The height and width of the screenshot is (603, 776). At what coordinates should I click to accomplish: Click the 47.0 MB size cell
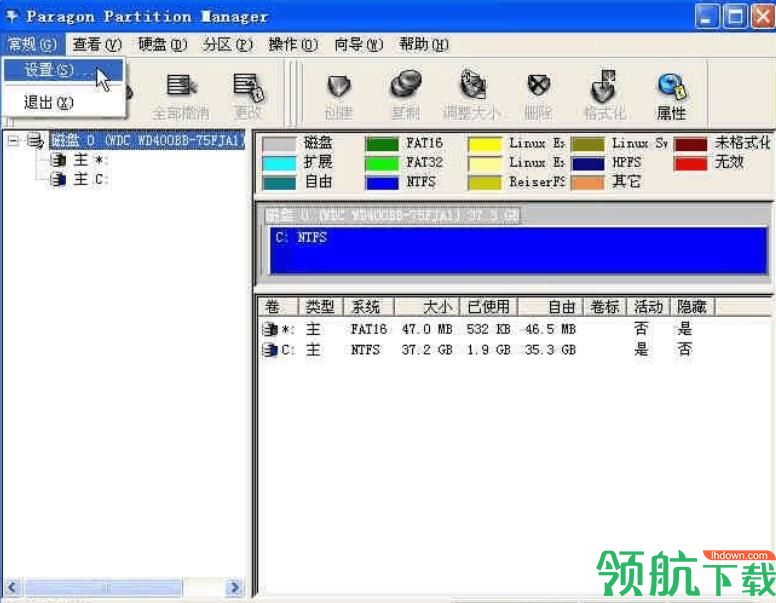[427, 329]
